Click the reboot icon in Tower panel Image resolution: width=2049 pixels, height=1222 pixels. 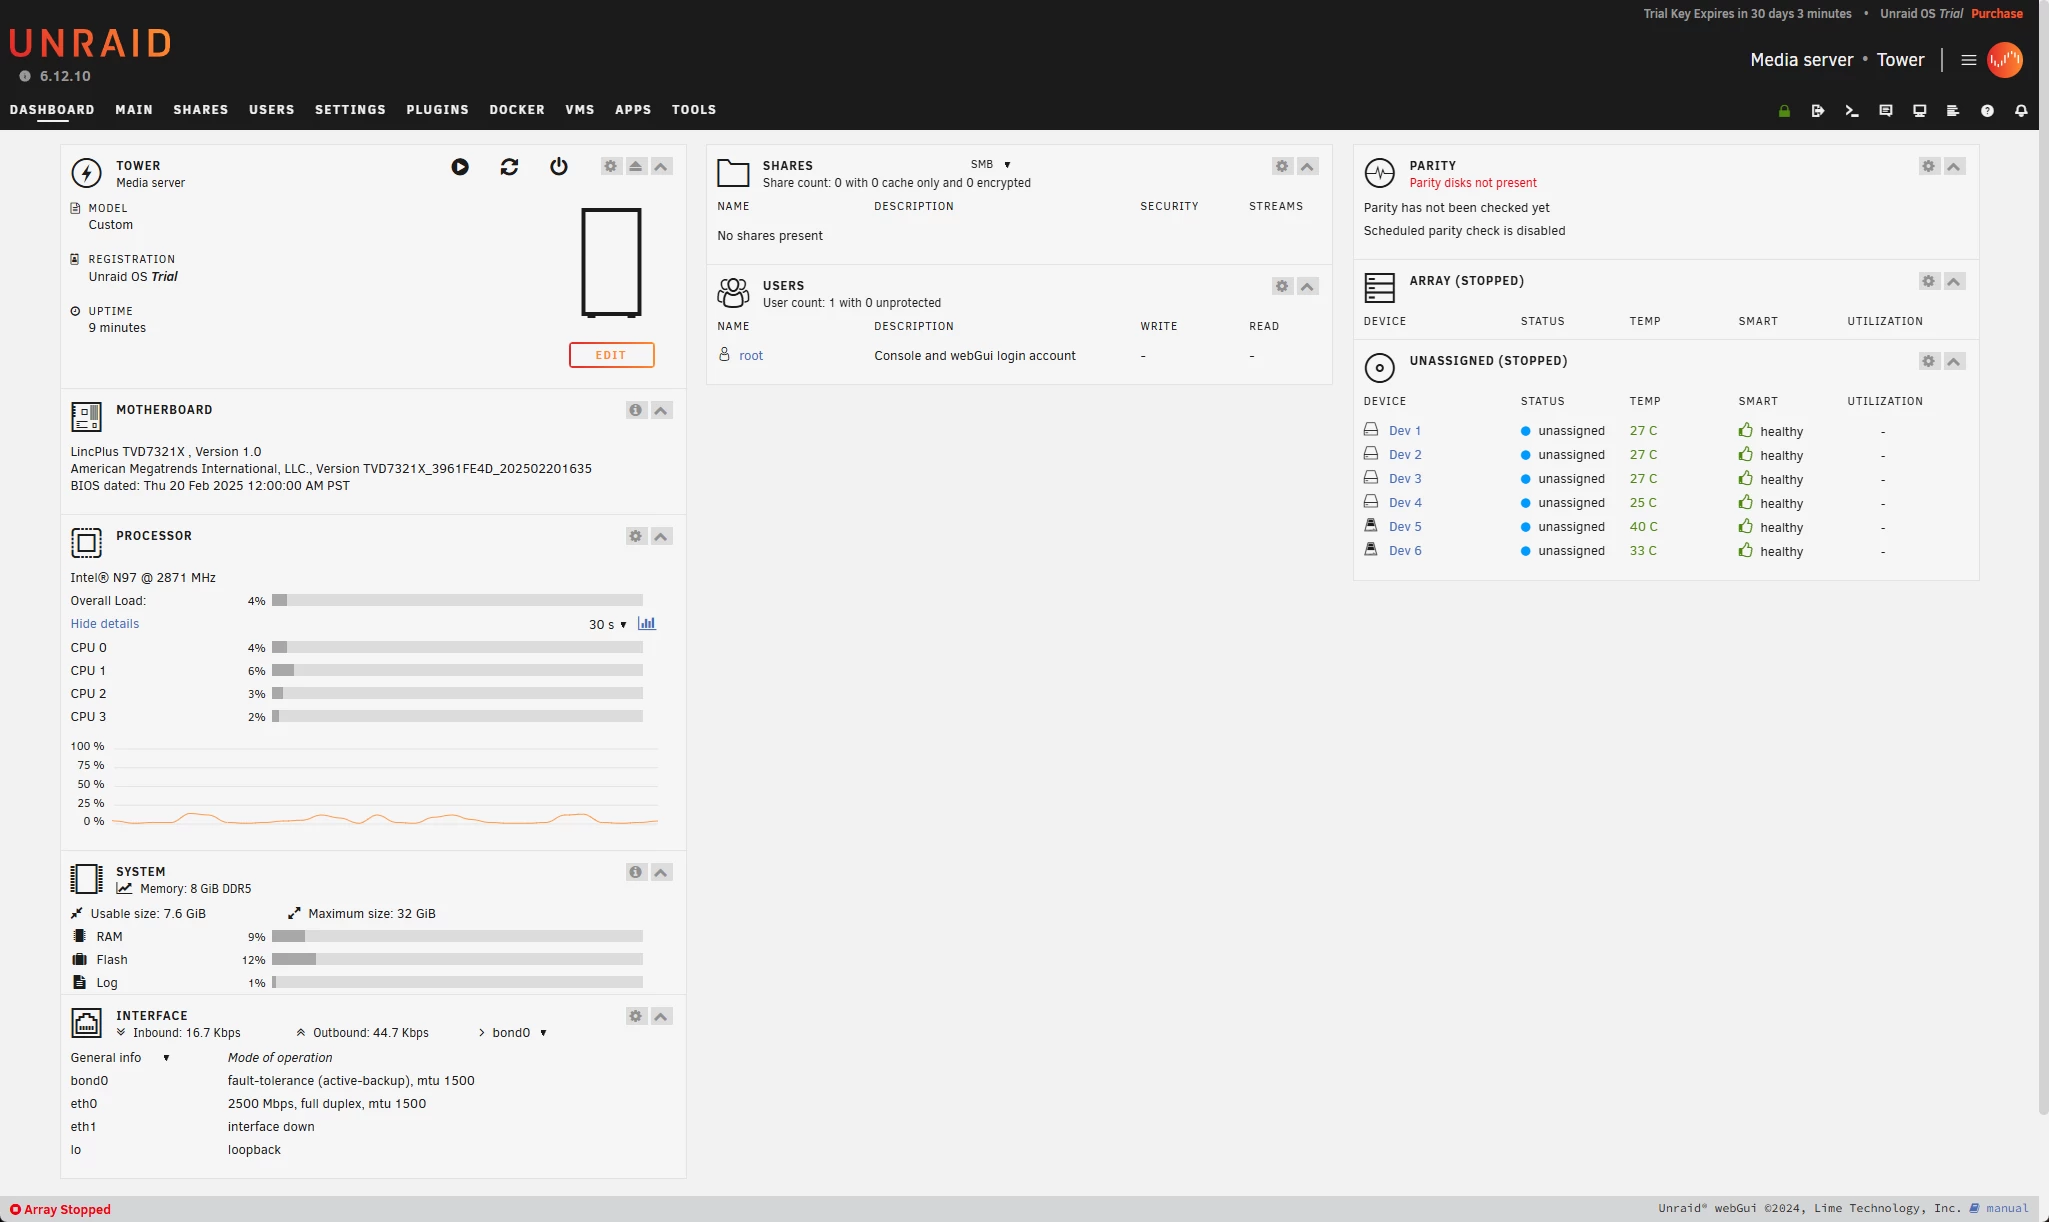pos(509,167)
